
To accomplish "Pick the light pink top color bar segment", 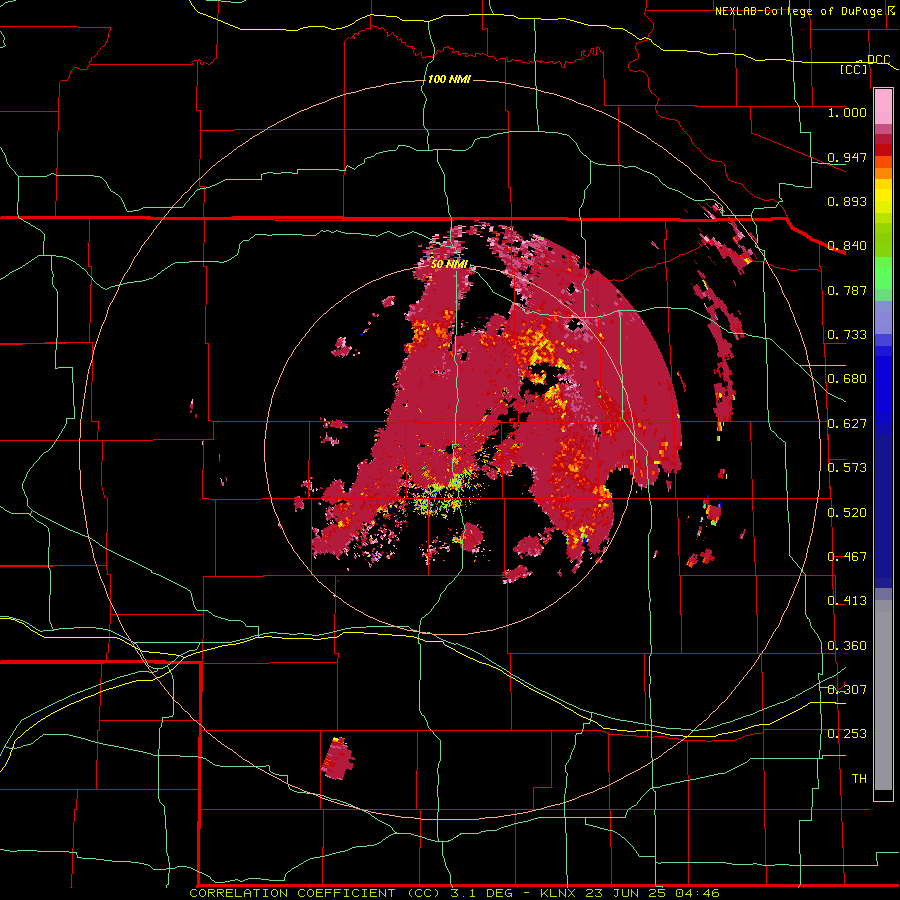I will point(883,106).
